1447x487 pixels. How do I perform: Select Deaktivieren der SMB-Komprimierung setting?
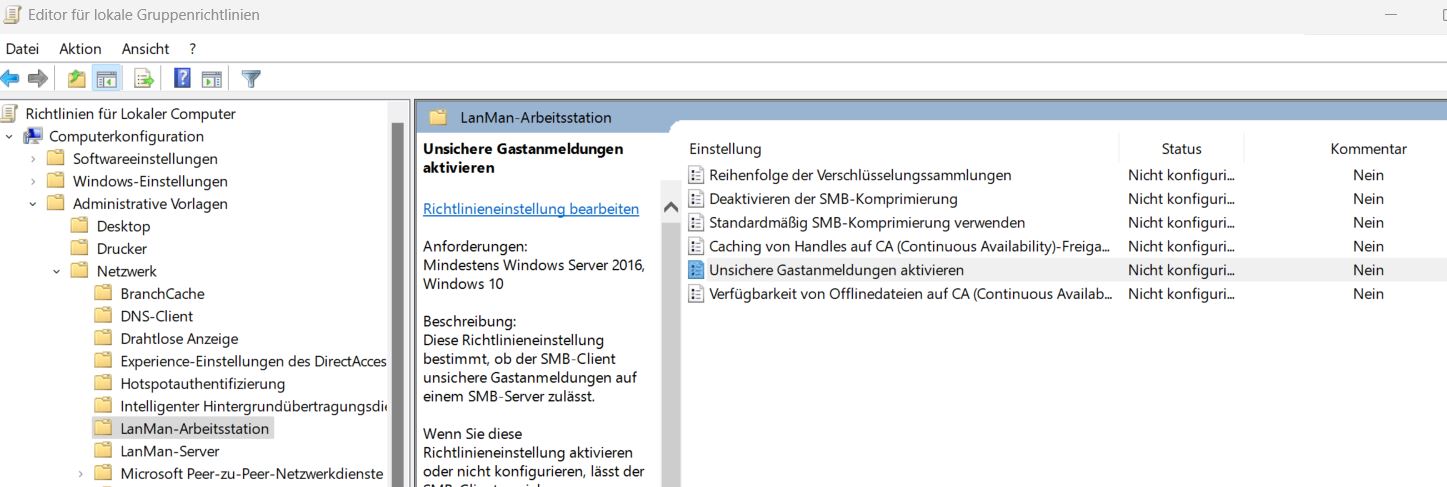(833, 199)
